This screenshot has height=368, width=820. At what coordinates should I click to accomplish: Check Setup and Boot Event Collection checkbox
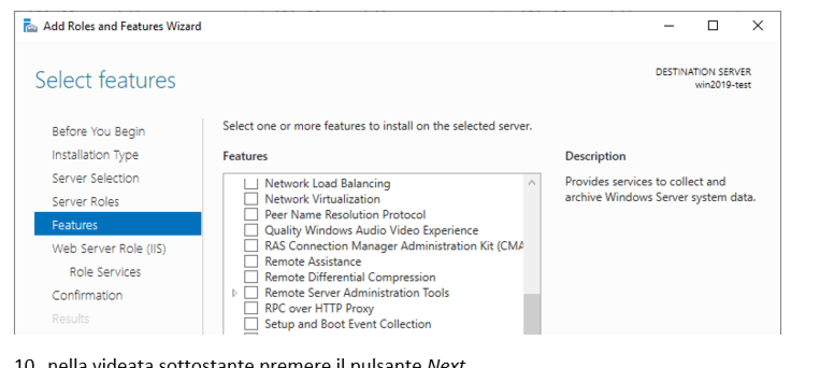(x=252, y=324)
